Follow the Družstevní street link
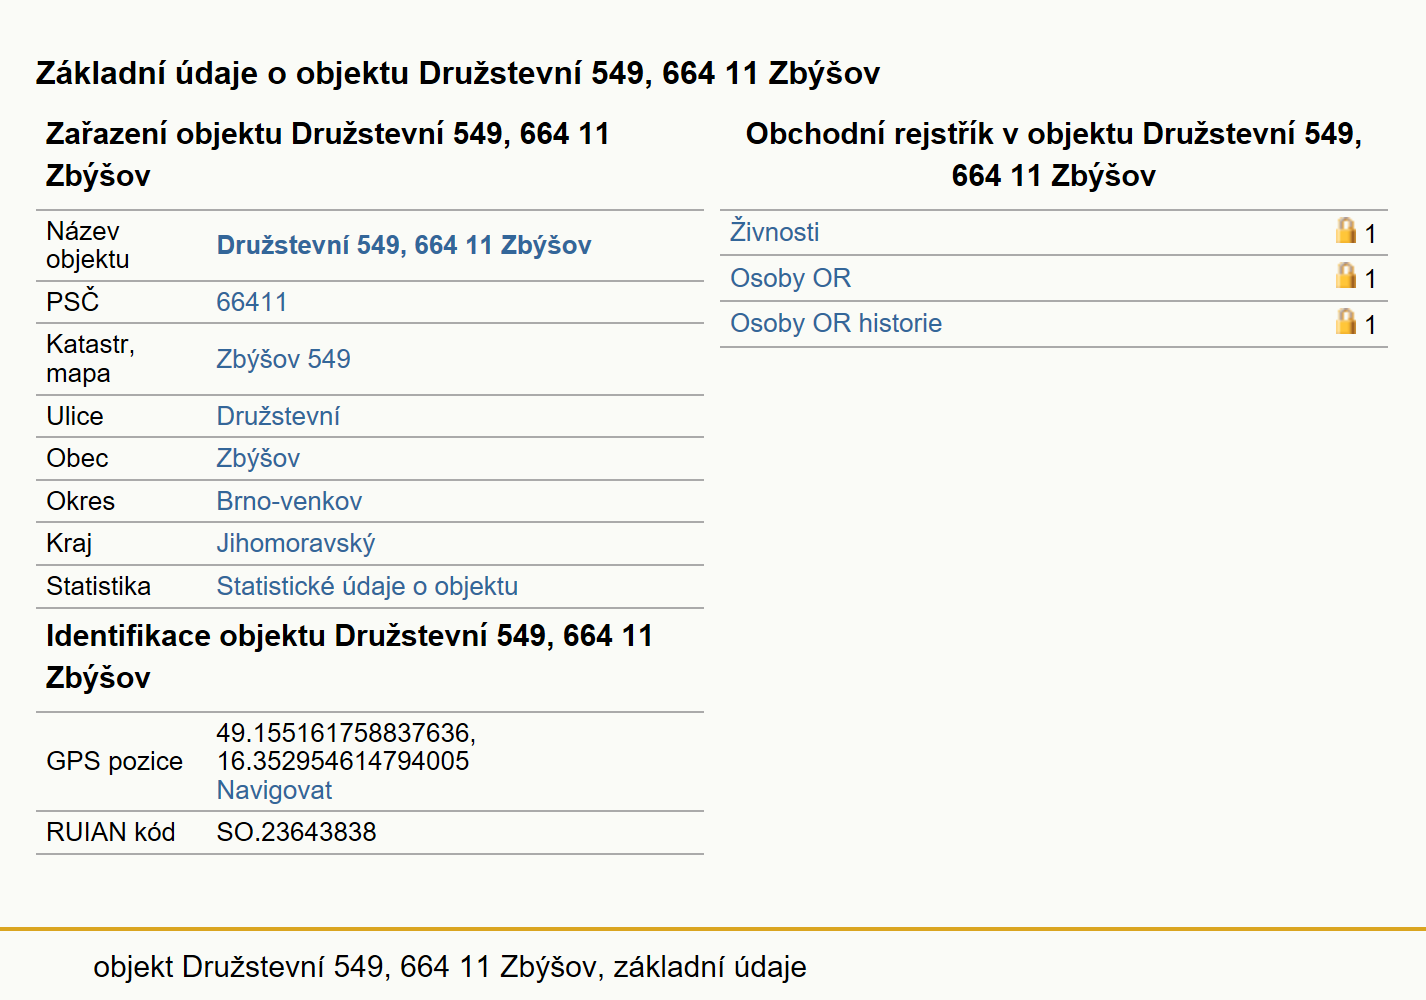The height and width of the screenshot is (1000, 1426). coord(278,416)
